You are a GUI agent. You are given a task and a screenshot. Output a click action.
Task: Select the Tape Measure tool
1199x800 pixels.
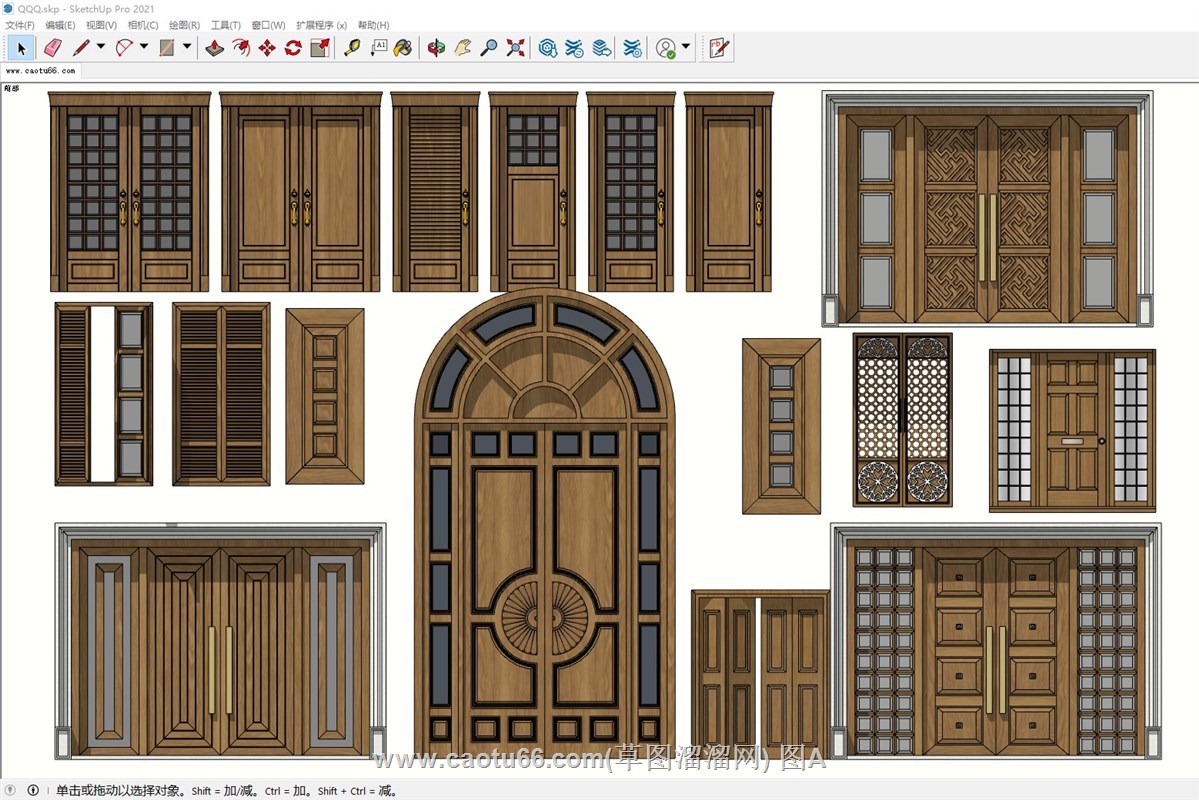point(352,47)
